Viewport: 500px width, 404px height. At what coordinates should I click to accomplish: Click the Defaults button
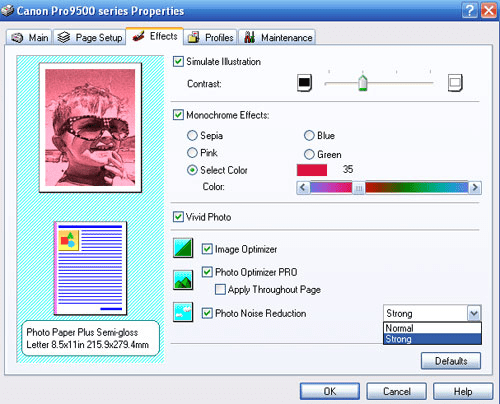[x=451, y=361]
